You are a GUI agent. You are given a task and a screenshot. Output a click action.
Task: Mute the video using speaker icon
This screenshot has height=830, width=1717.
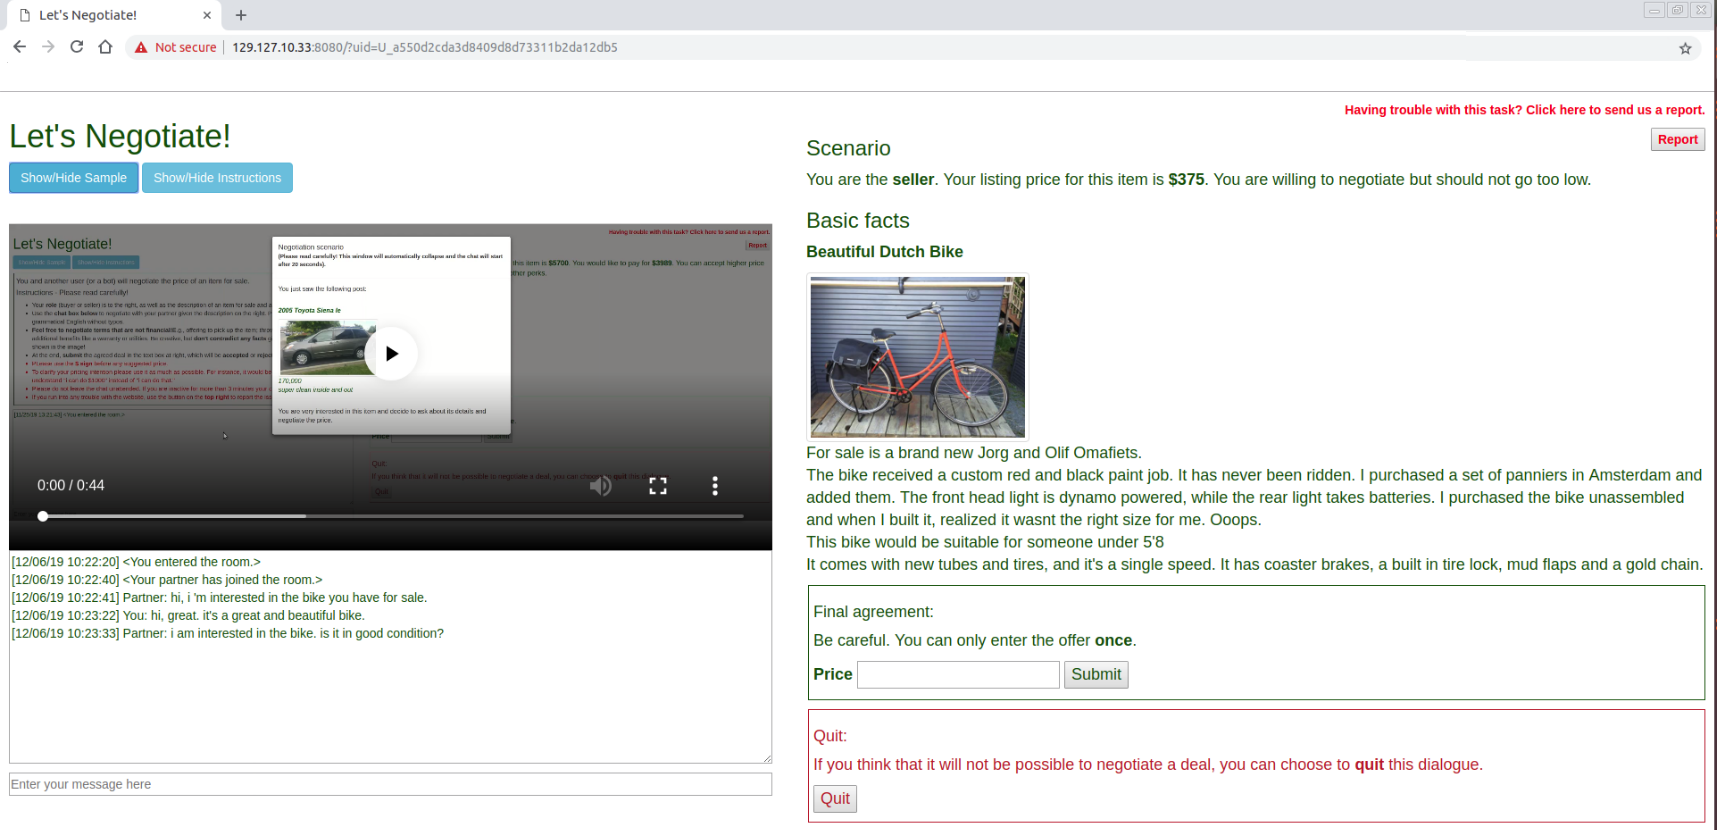(600, 486)
